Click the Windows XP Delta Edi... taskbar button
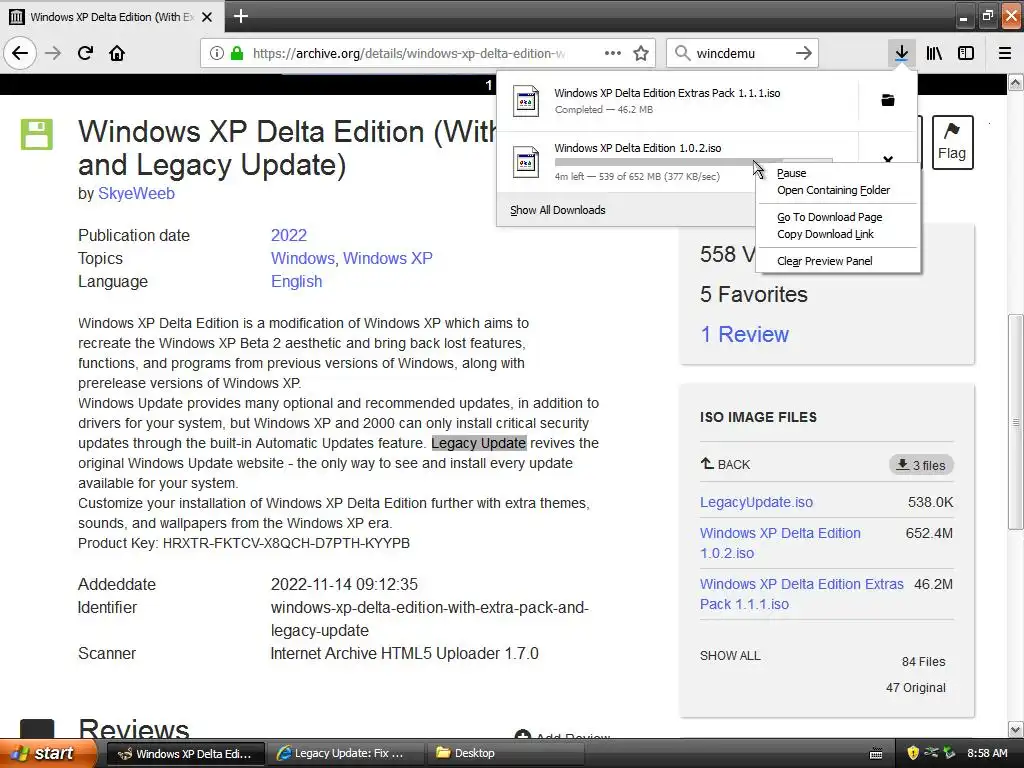 [x=185, y=753]
